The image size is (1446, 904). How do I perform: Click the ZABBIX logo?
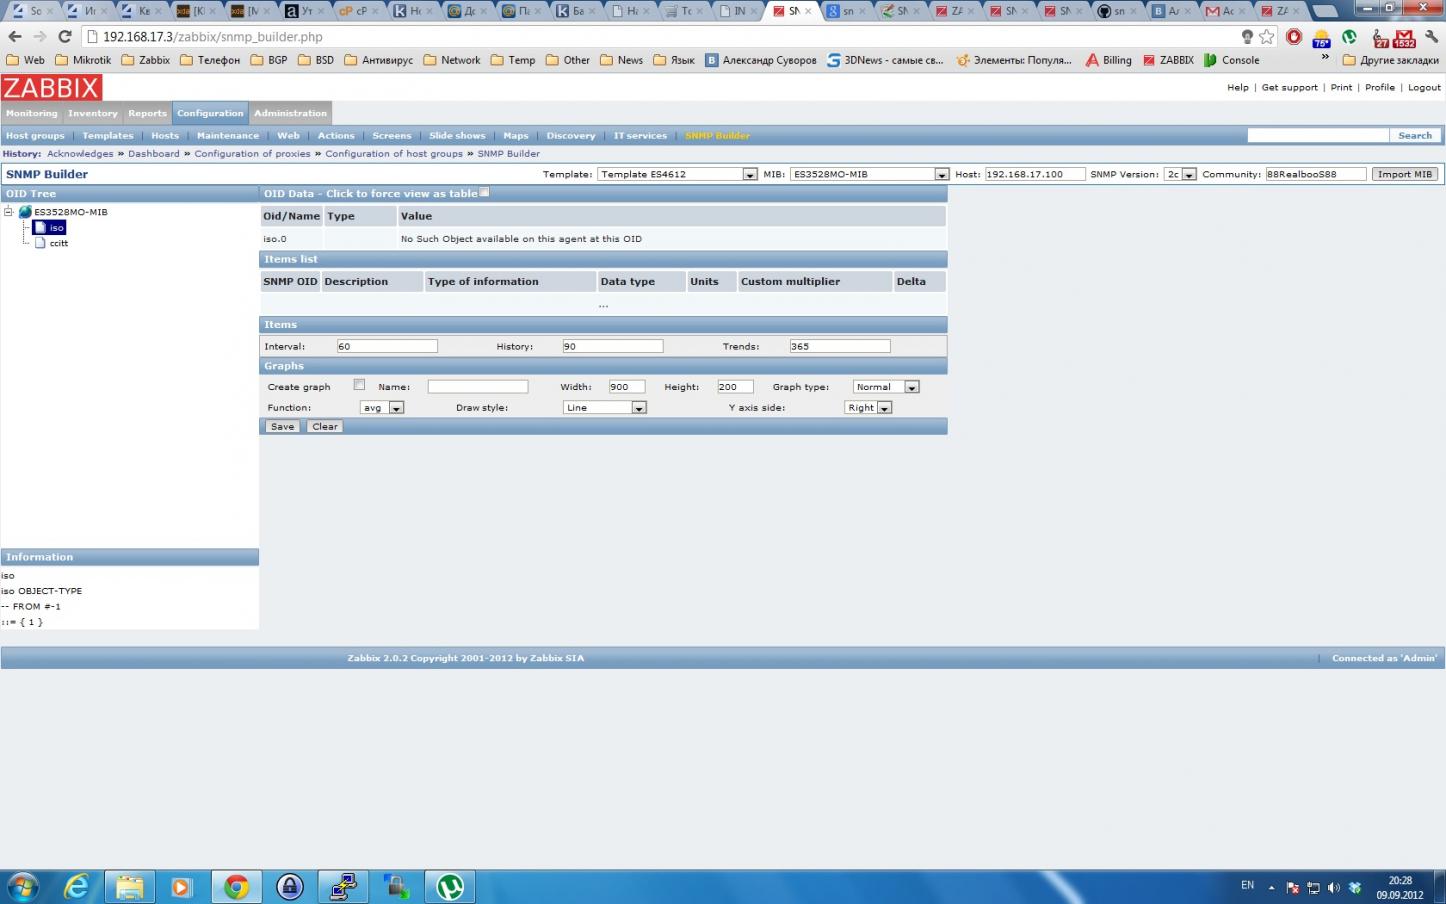pos(52,87)
